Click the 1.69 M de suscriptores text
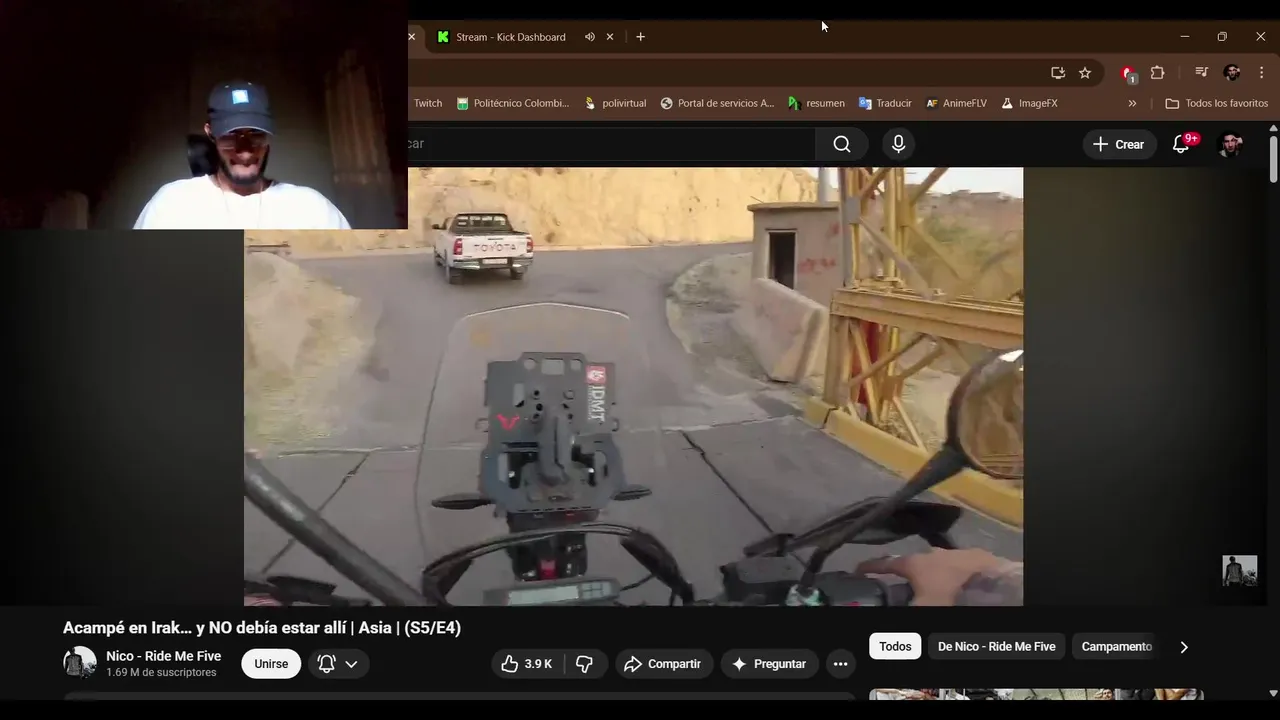This screenshot has width=1280, height=720. click(x=161, y=673)
